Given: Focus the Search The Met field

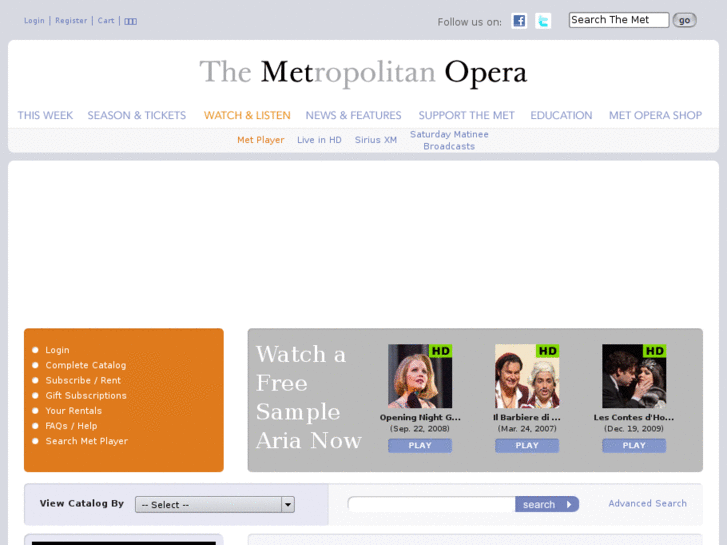Looking at the screenshot, I should click(619, 20).
